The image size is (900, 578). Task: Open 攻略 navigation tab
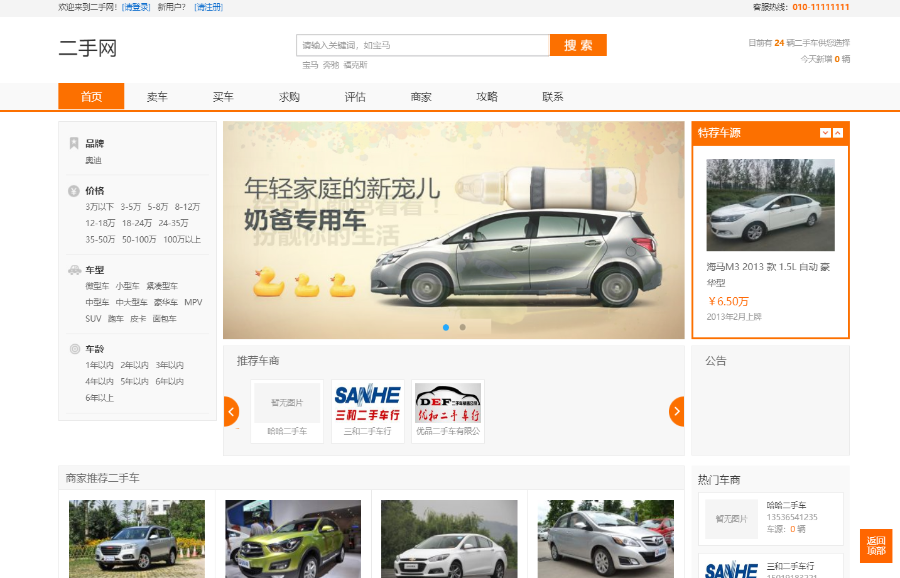[x=487, y=96]
